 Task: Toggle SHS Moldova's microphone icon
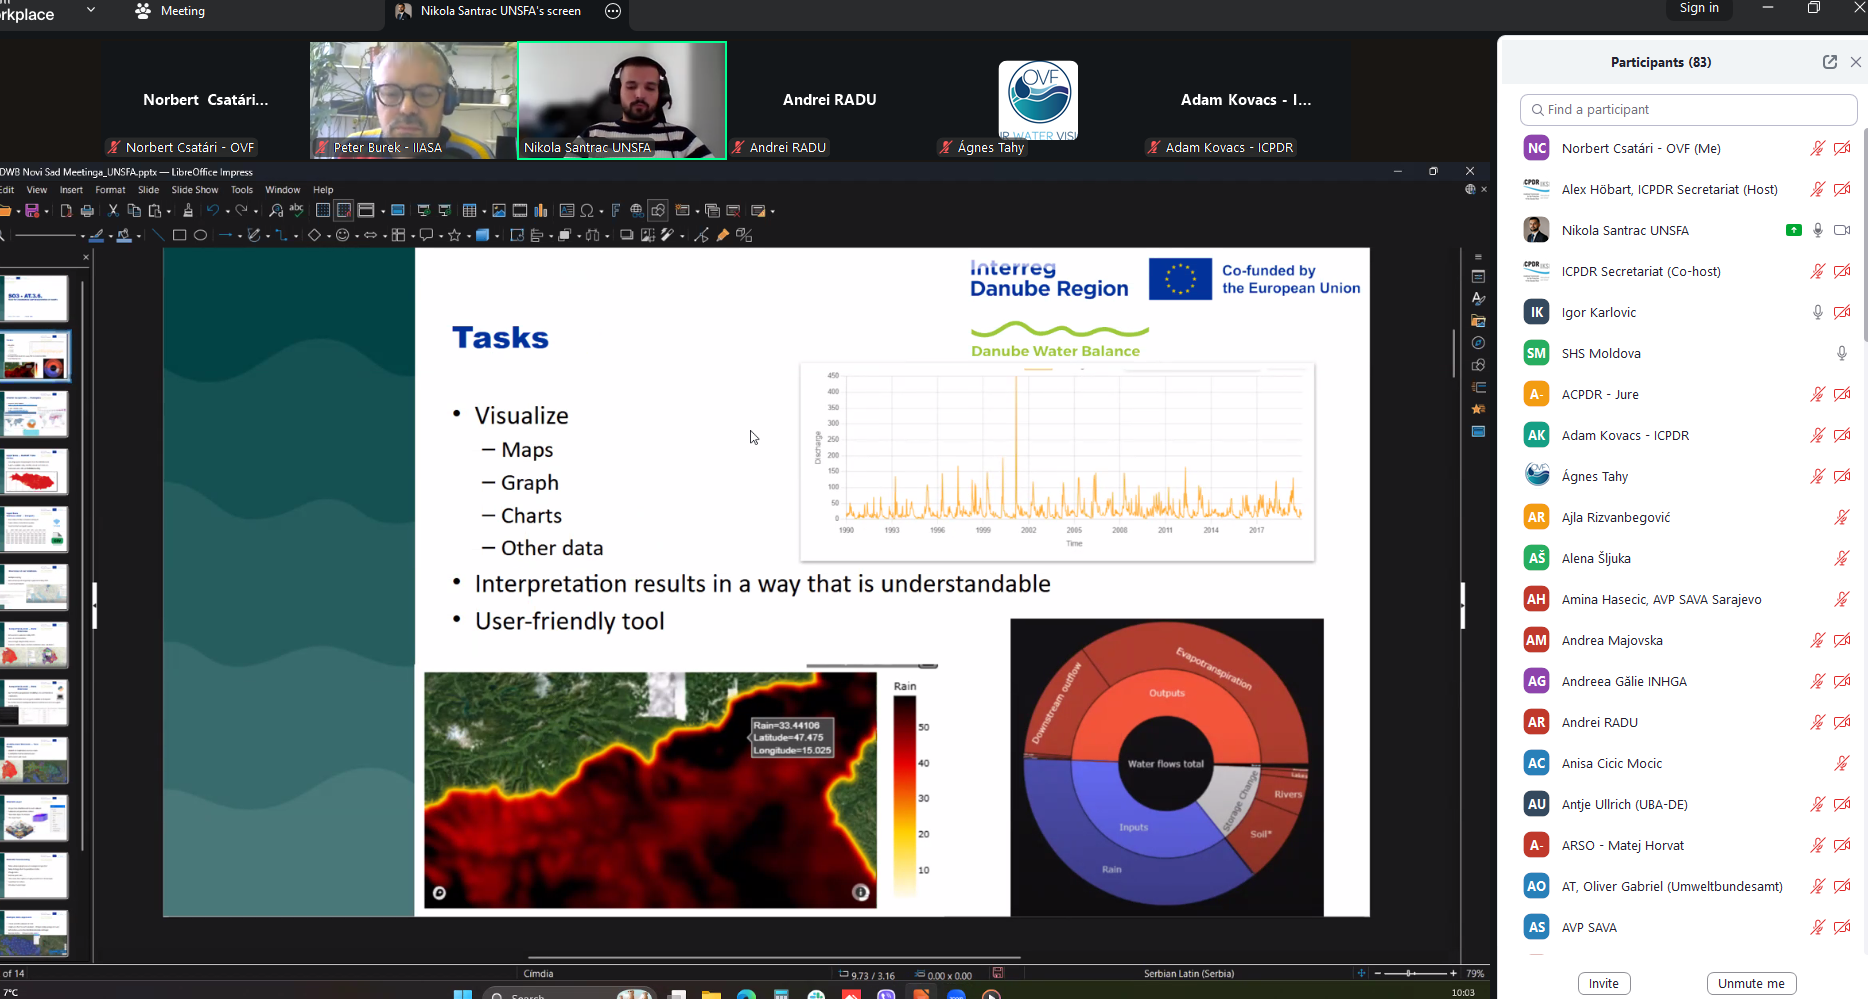coord(1841,353)
